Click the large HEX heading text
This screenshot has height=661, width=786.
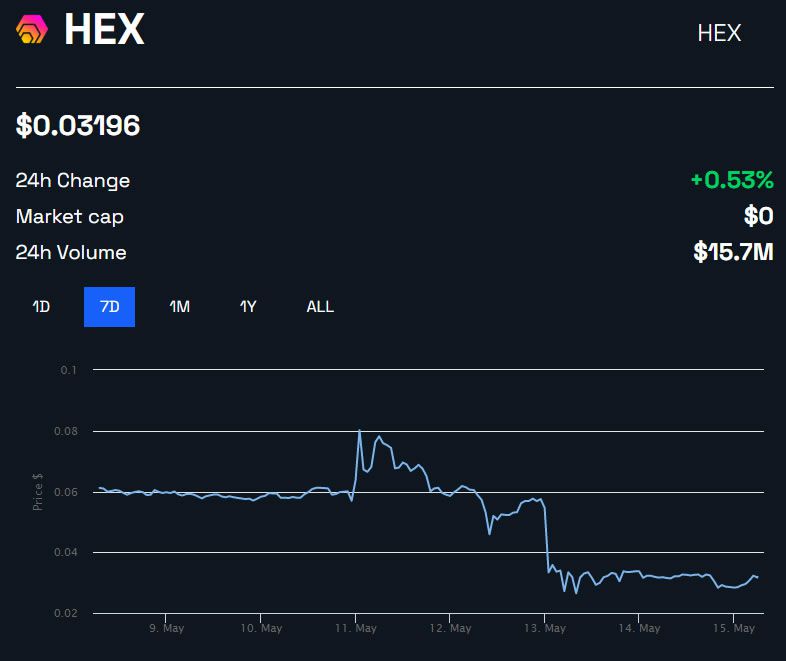point(104,30)
